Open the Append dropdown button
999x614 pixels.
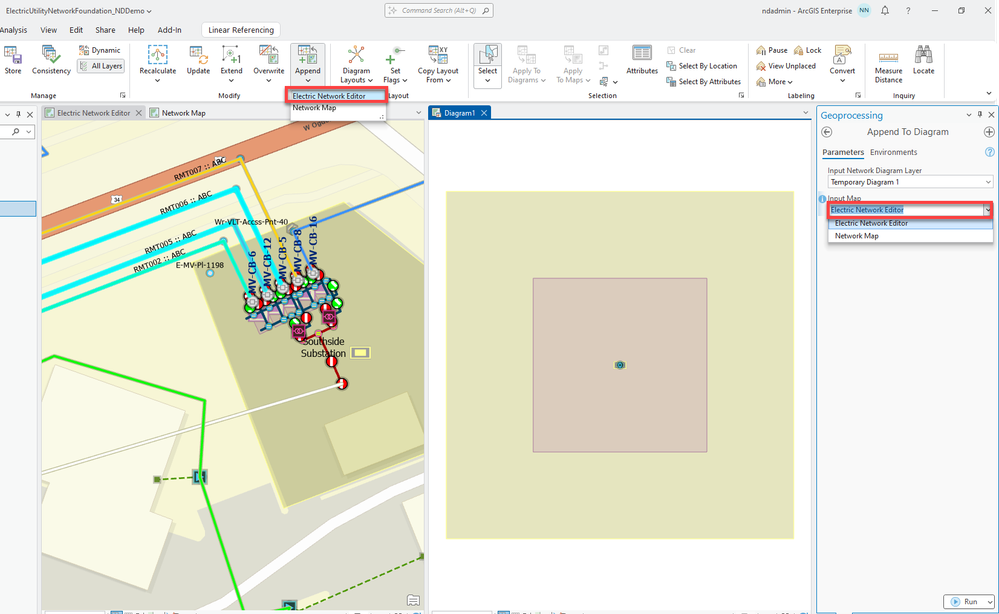point(308,64)
